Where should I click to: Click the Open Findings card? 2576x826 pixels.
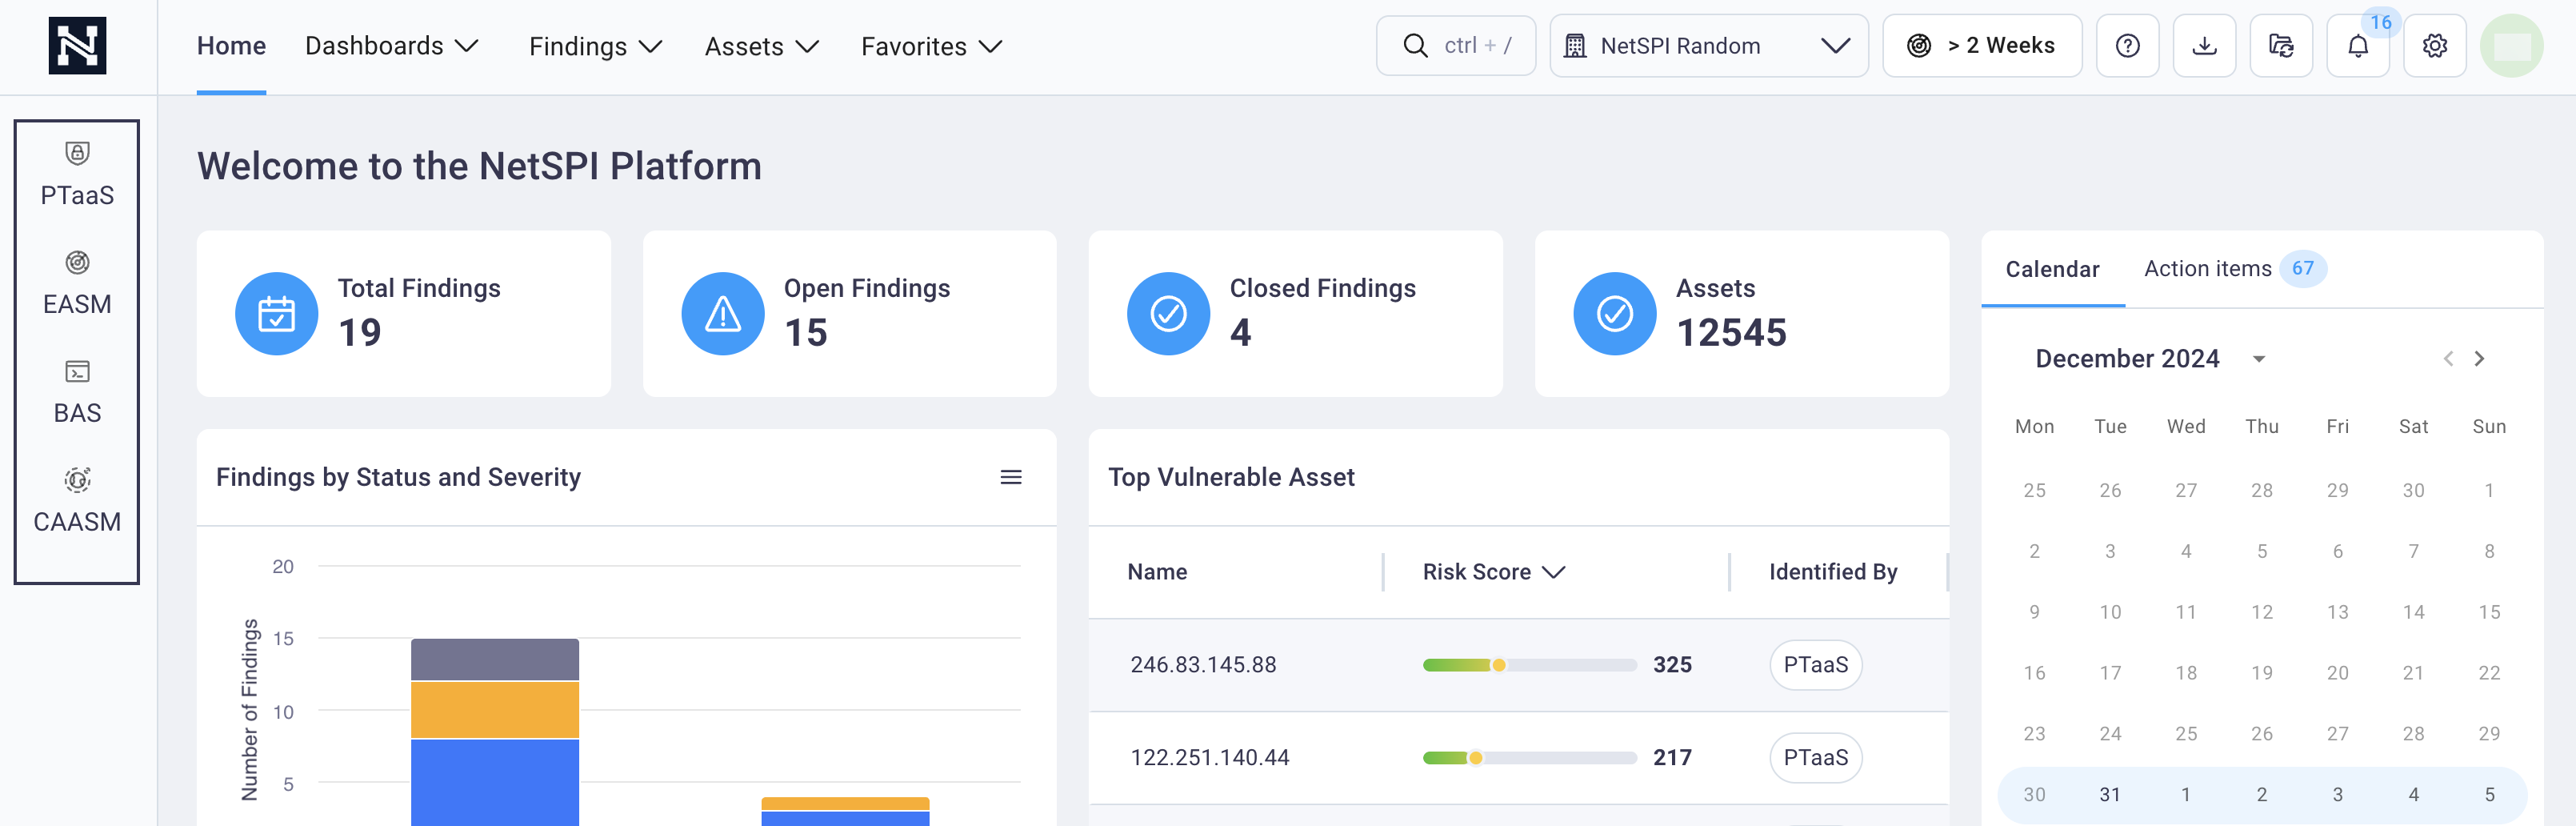pyautogui.click(x=849, y=314)
